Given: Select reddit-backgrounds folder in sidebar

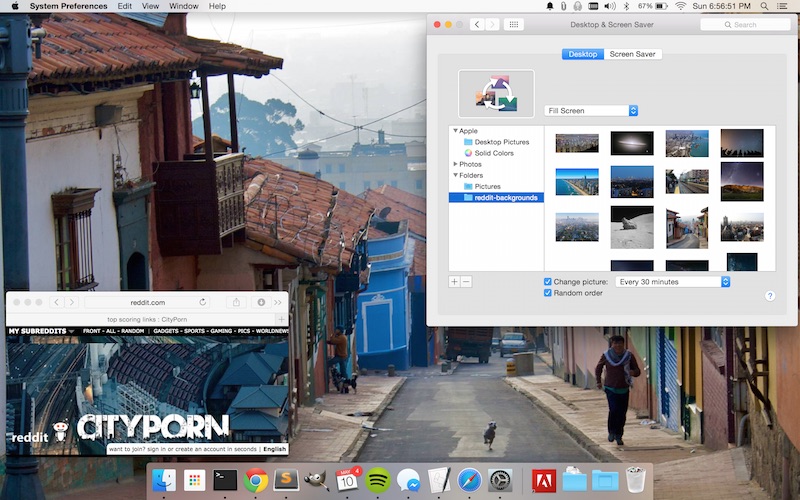Looking at the screenshot, I should coord(496,197).
